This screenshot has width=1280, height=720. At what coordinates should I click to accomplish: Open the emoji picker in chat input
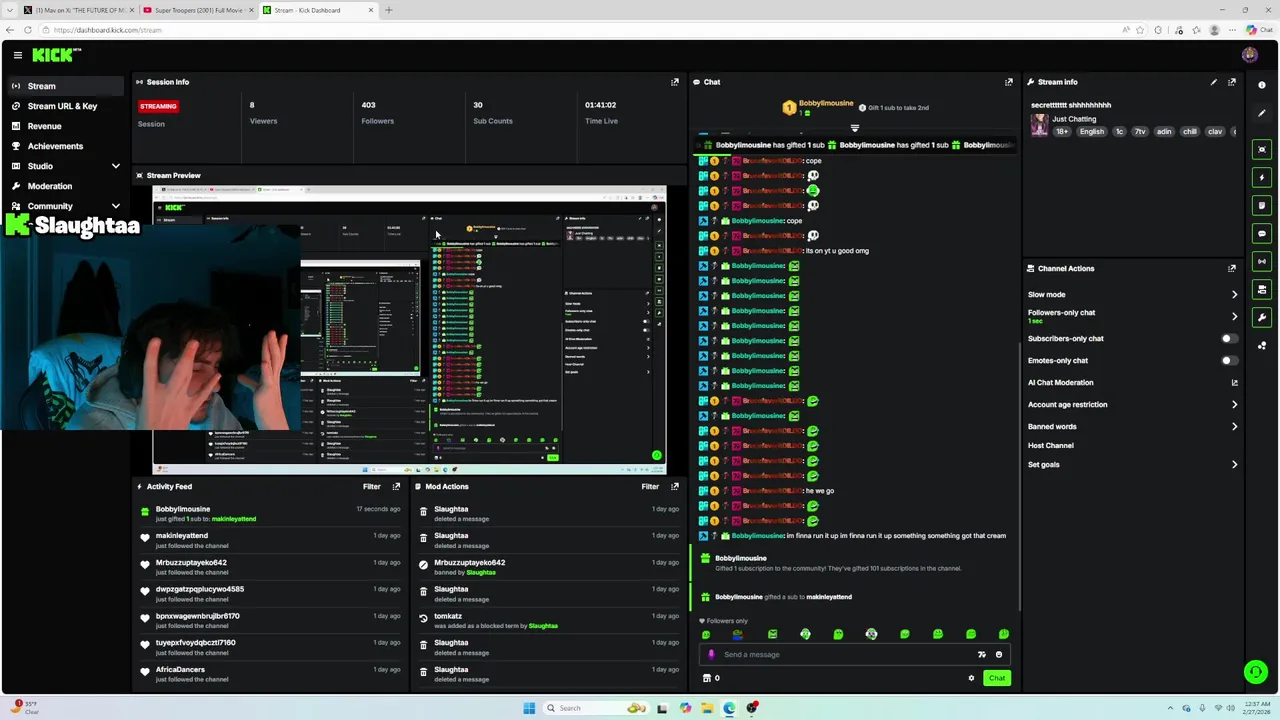click(998, 654)
